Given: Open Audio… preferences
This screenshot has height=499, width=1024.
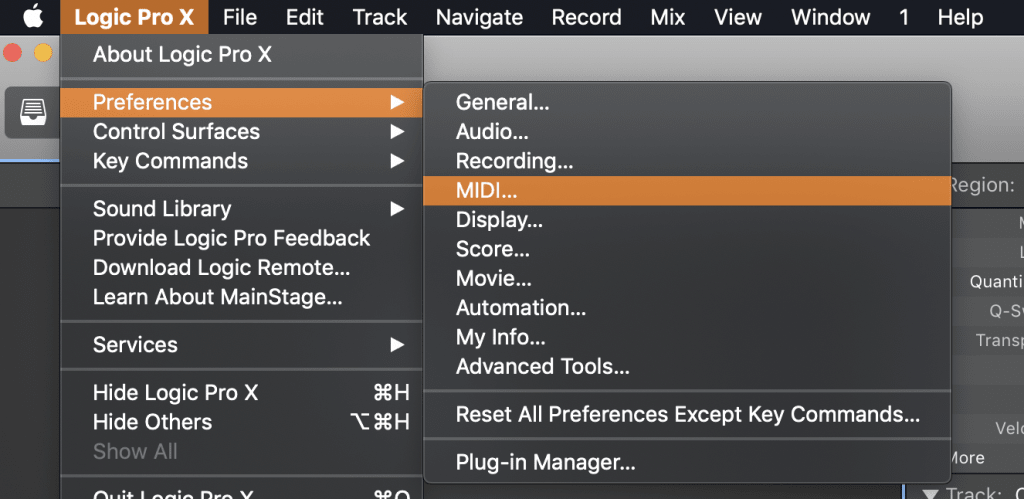Looking at the screenshot, I should 687,132.
